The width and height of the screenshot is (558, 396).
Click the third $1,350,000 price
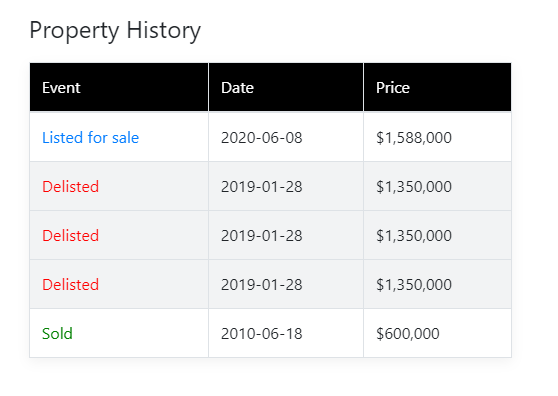(x=414, y=285)
